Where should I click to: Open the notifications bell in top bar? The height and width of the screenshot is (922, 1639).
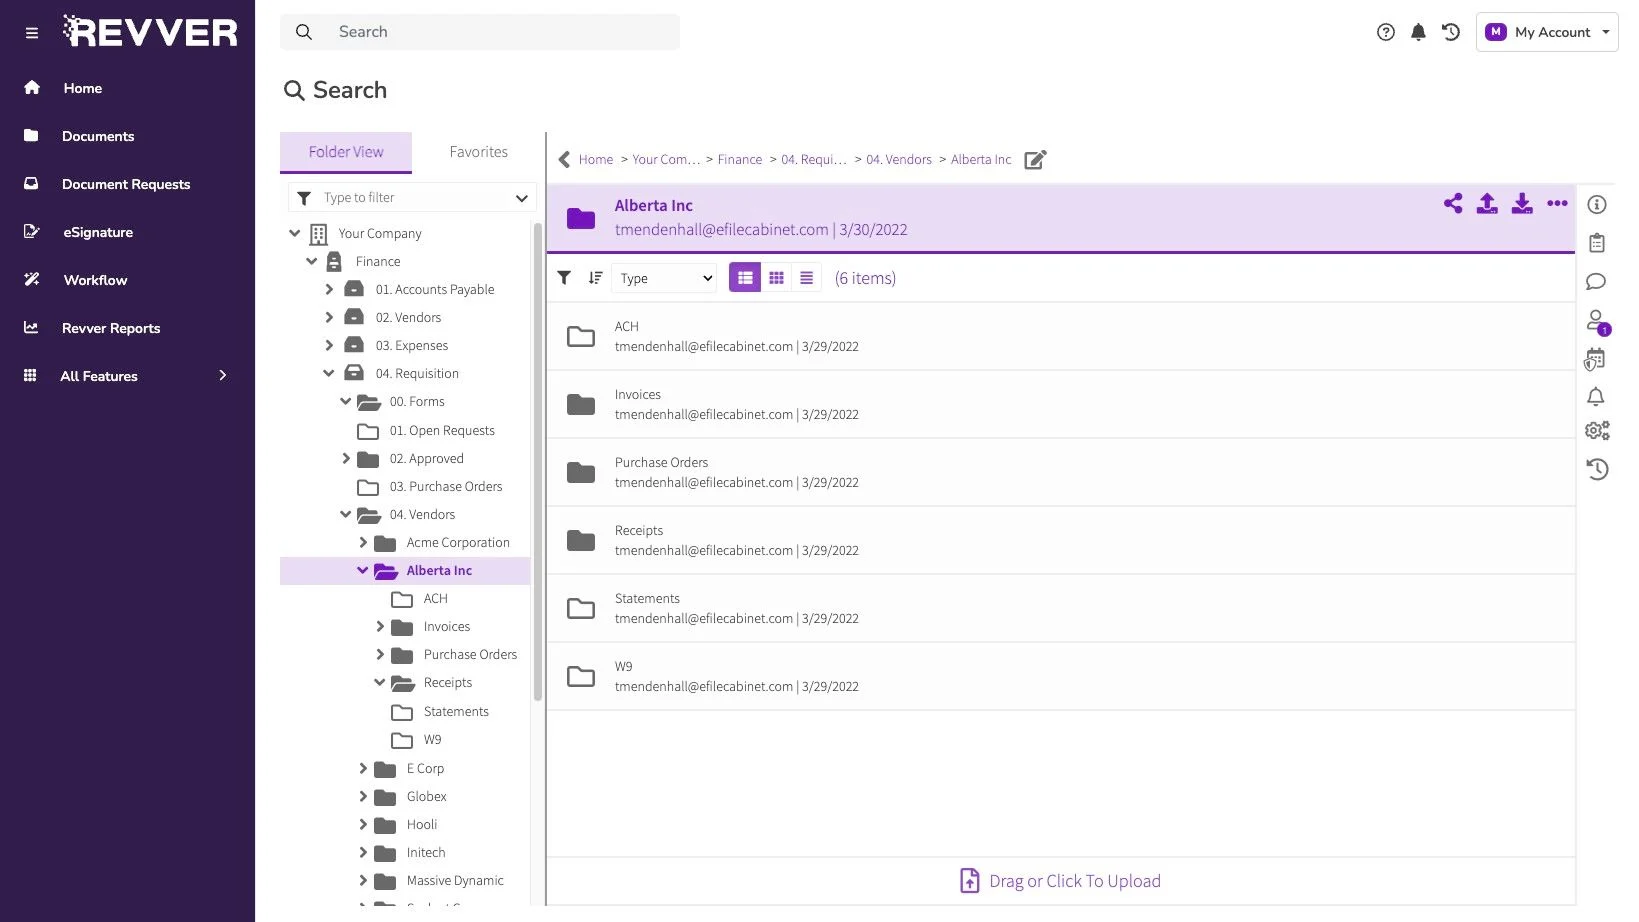[1418, 32]
